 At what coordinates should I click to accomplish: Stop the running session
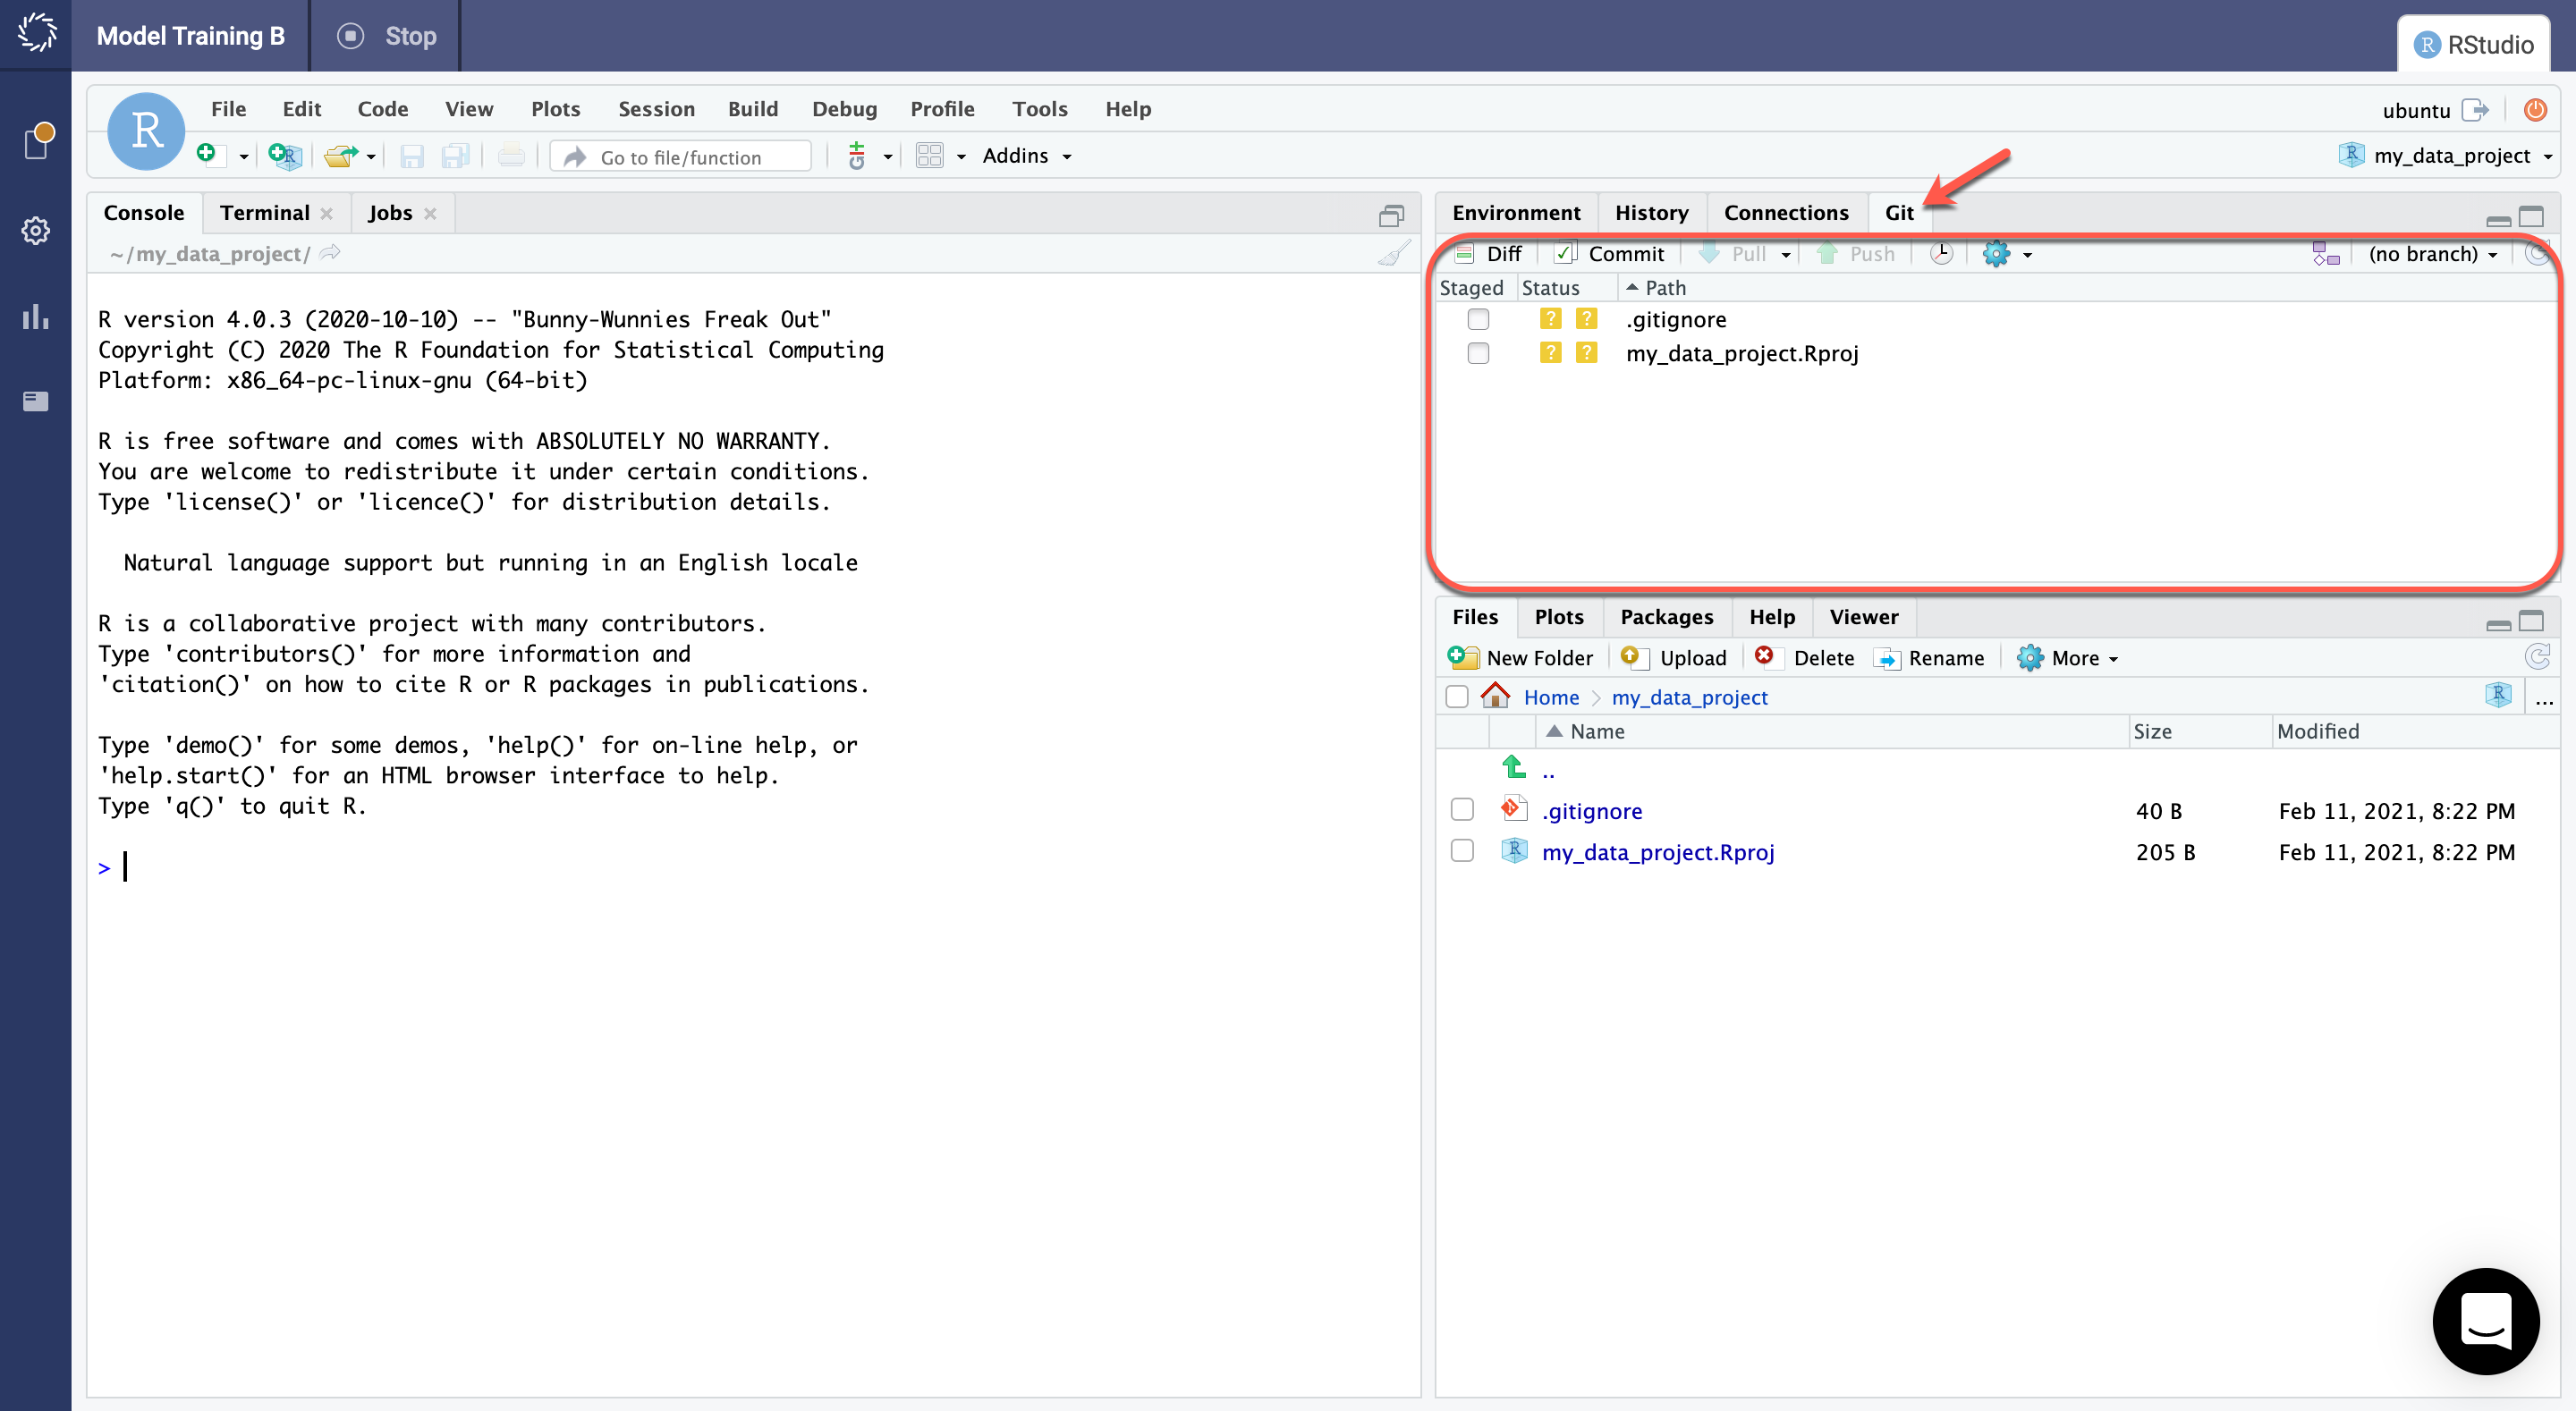386,35
